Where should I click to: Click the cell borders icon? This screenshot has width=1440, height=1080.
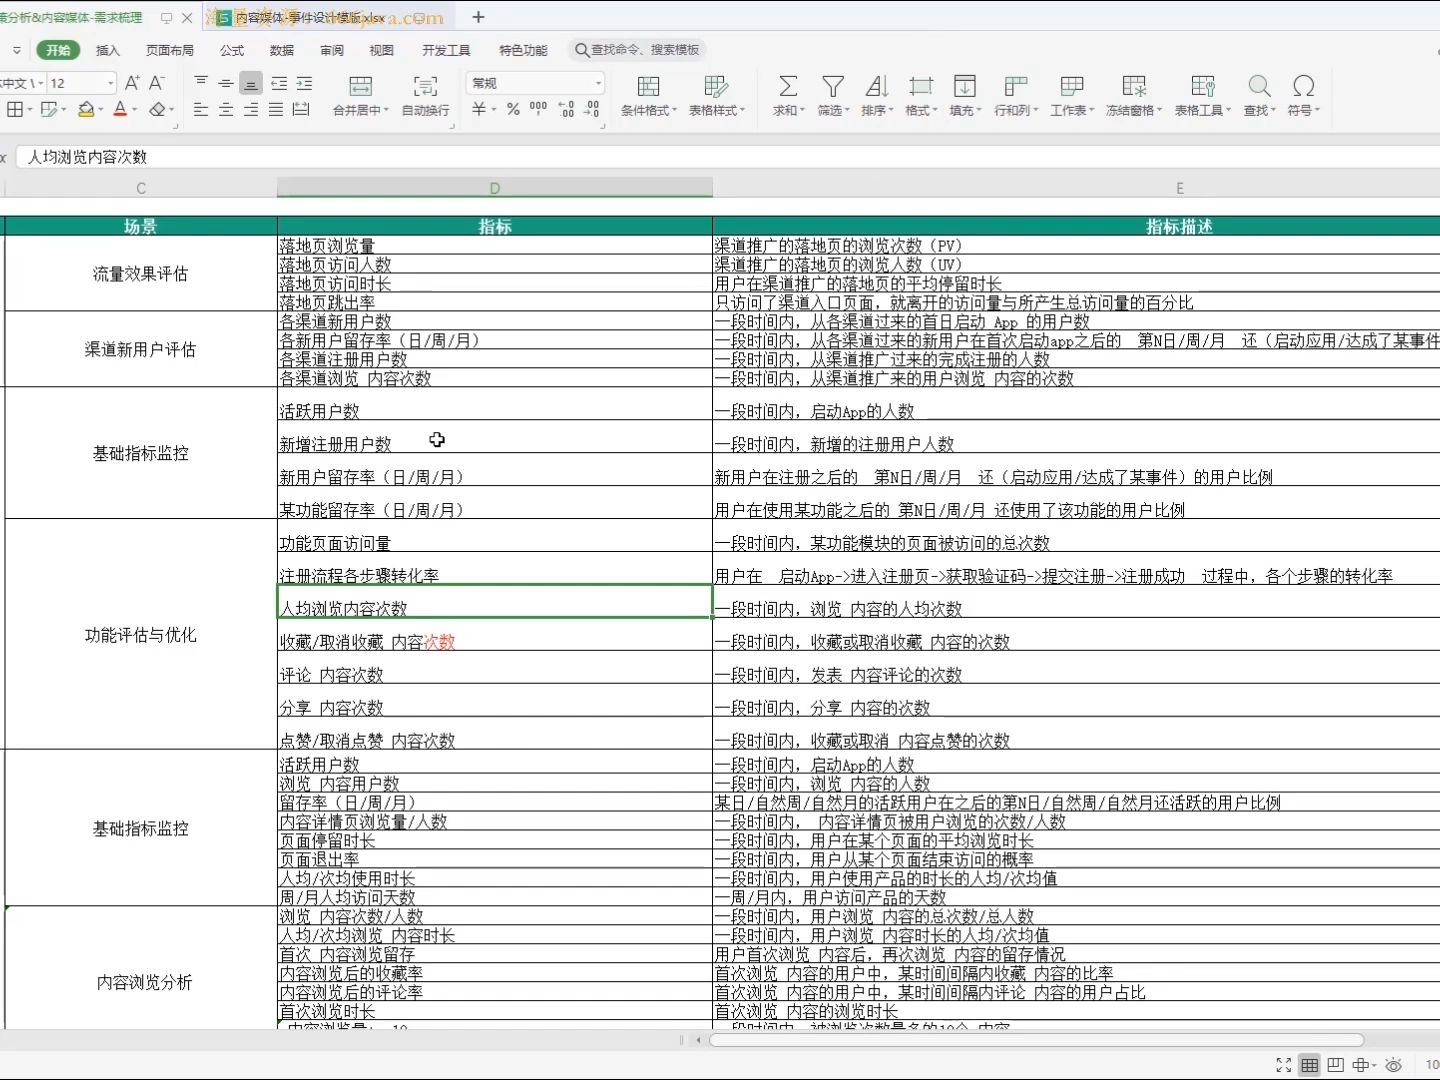pyautogui.click(x=15, y=109)
